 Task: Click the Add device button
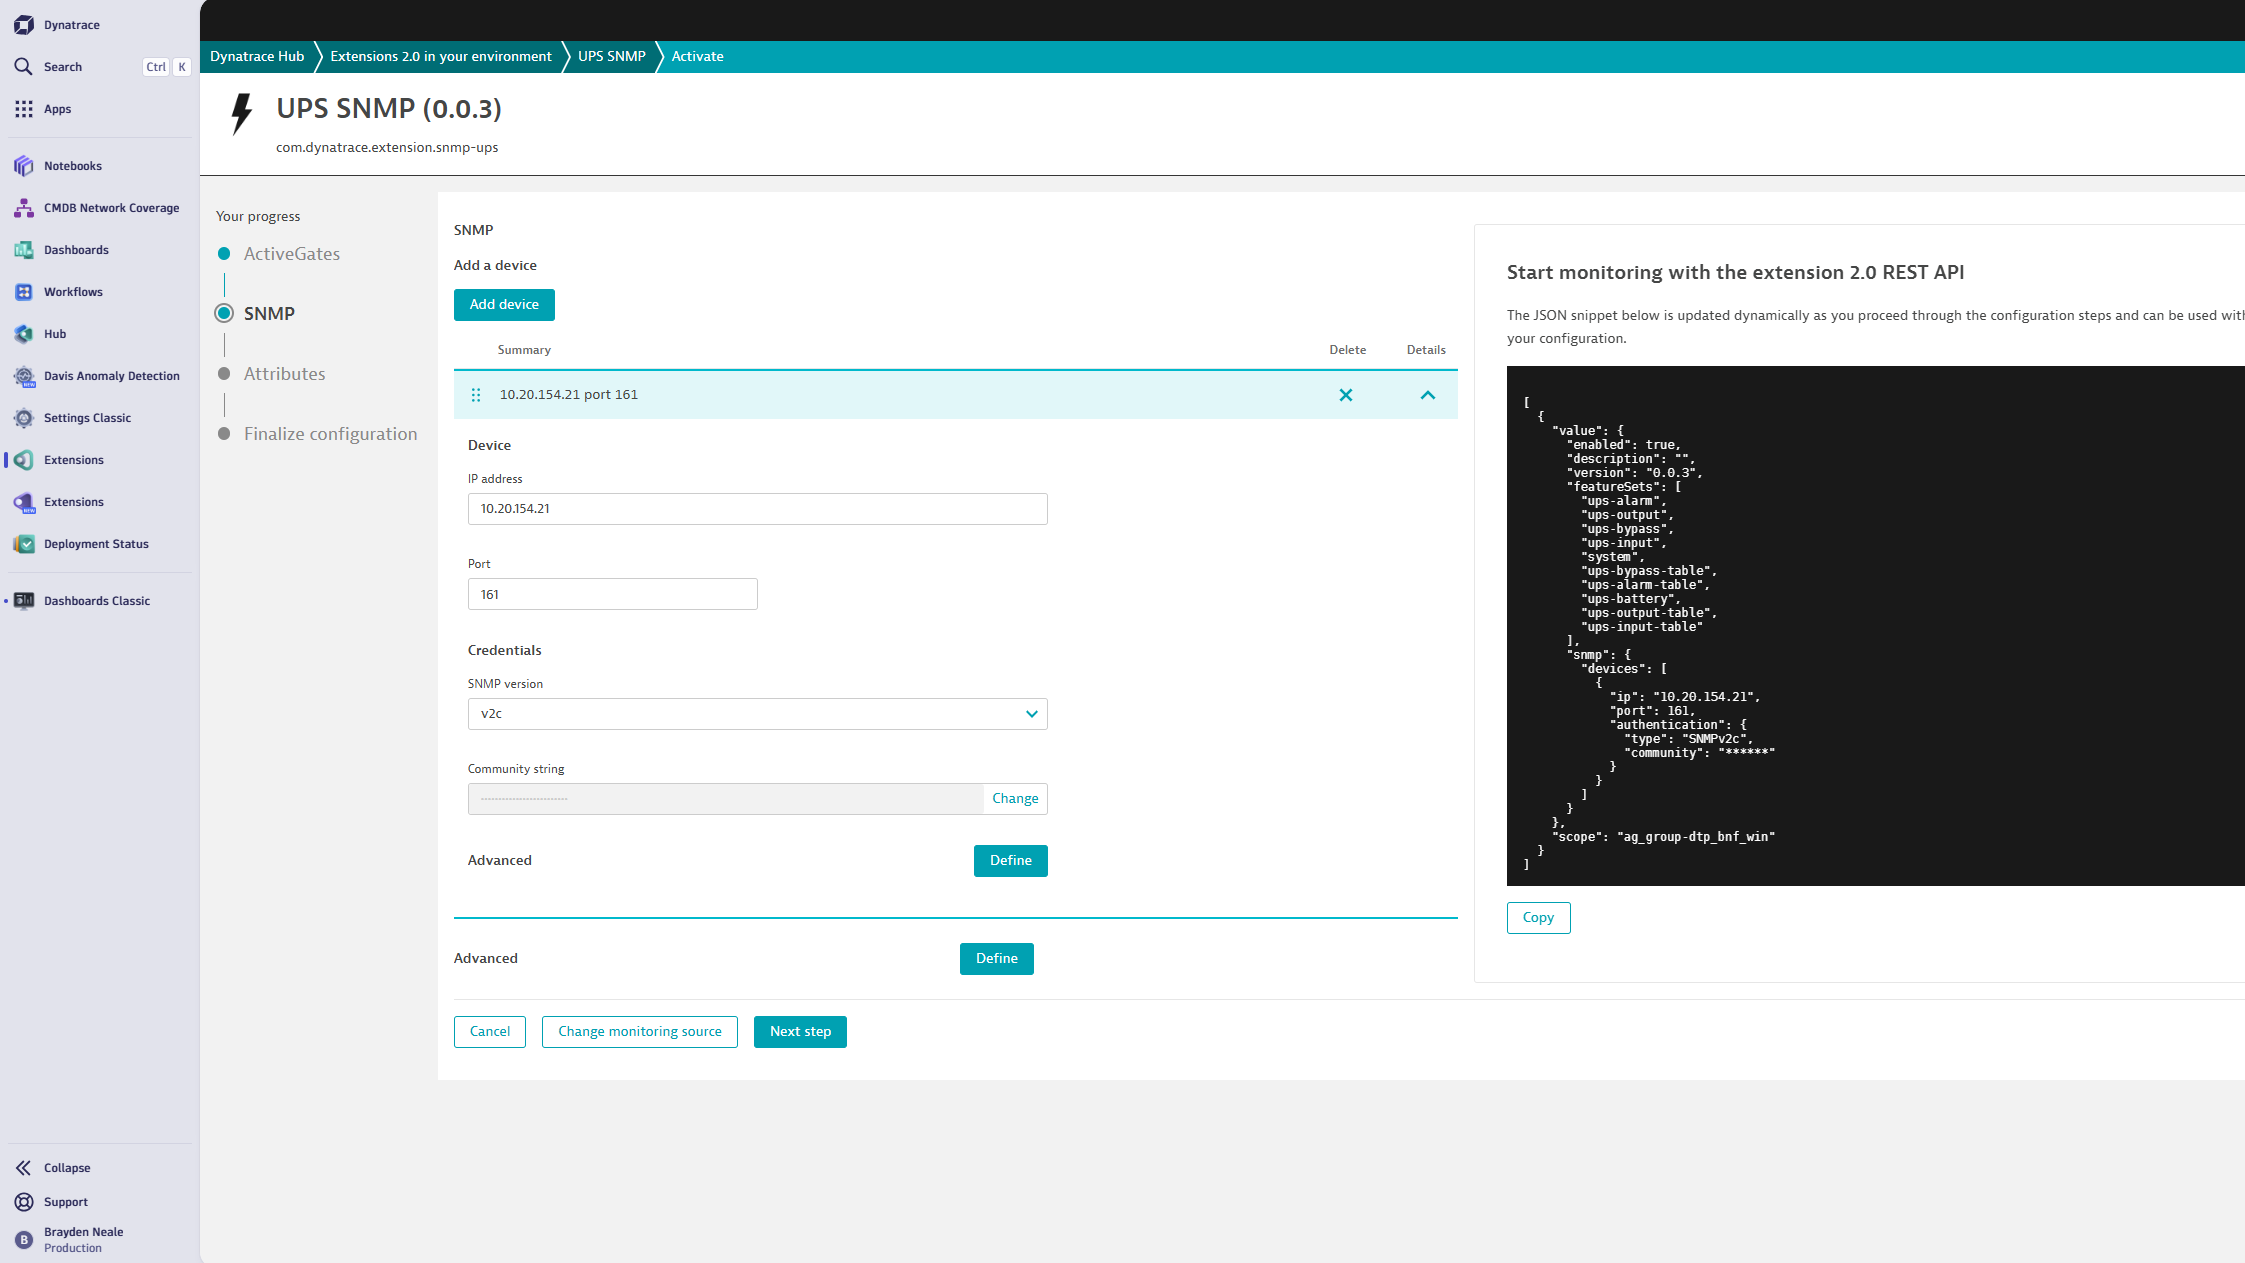pyautogui.click(x=504, y=305)
